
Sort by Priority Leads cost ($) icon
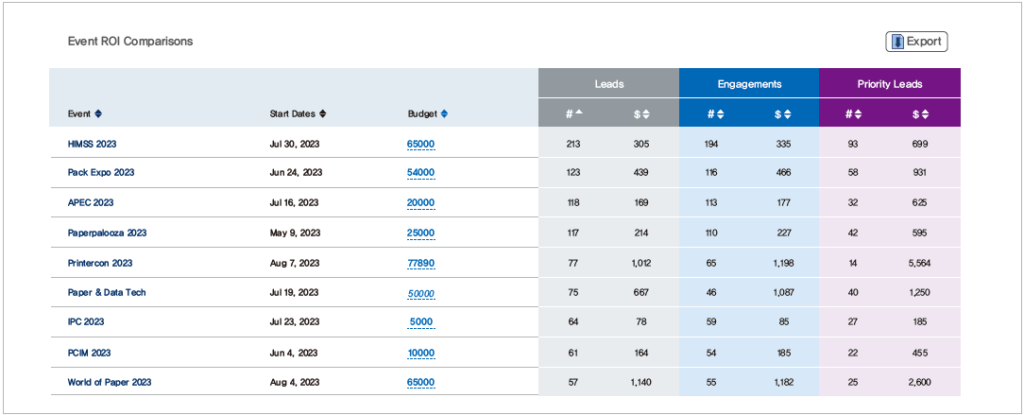(x=926, y=113)
